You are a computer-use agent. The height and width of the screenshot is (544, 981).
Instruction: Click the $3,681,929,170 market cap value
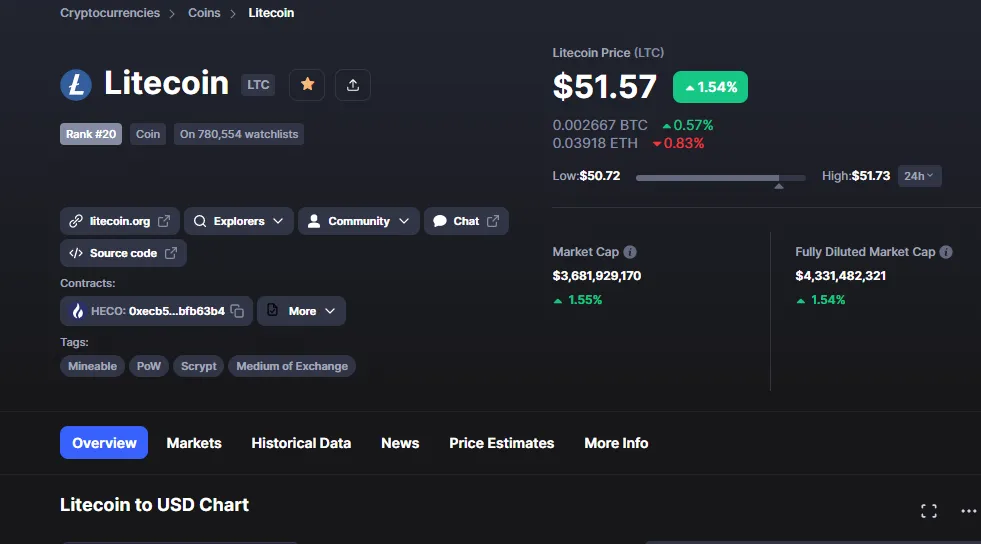[x=597, y=276]
